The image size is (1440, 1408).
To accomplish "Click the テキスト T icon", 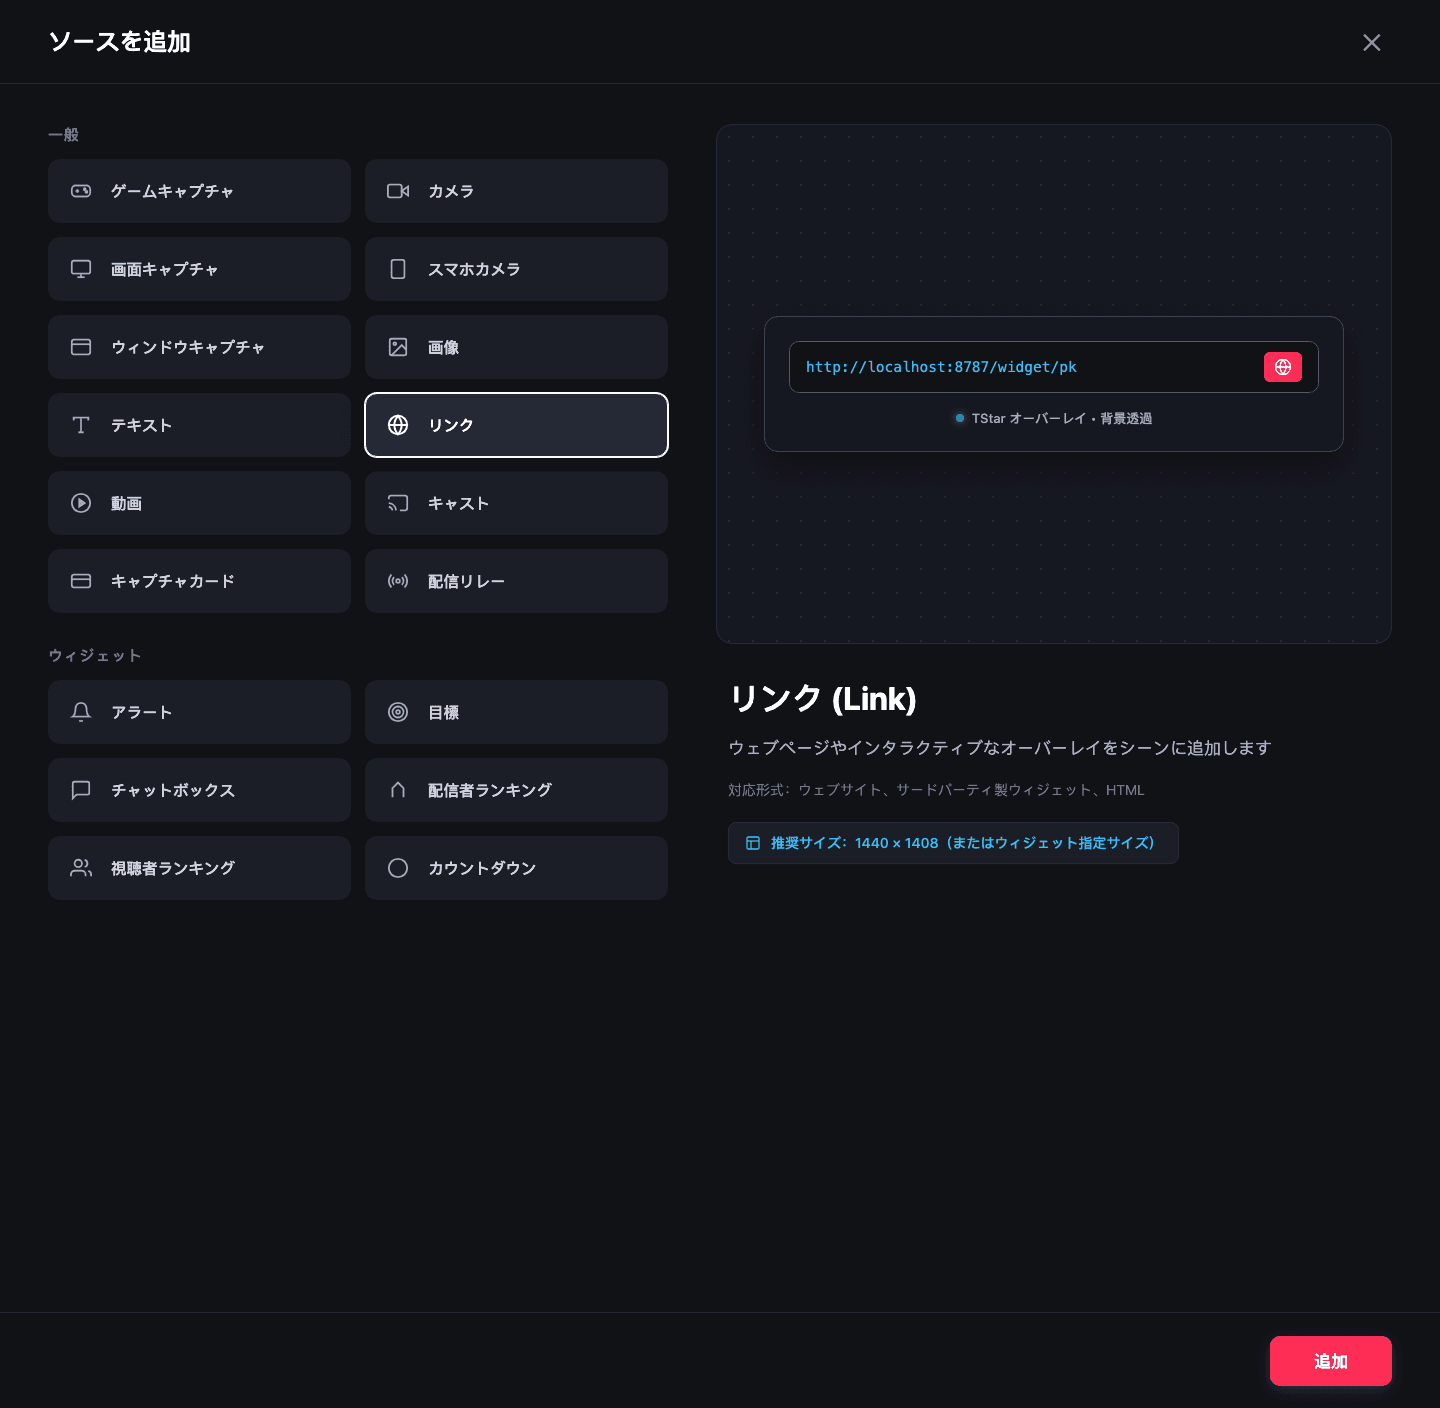I will 81,425.
